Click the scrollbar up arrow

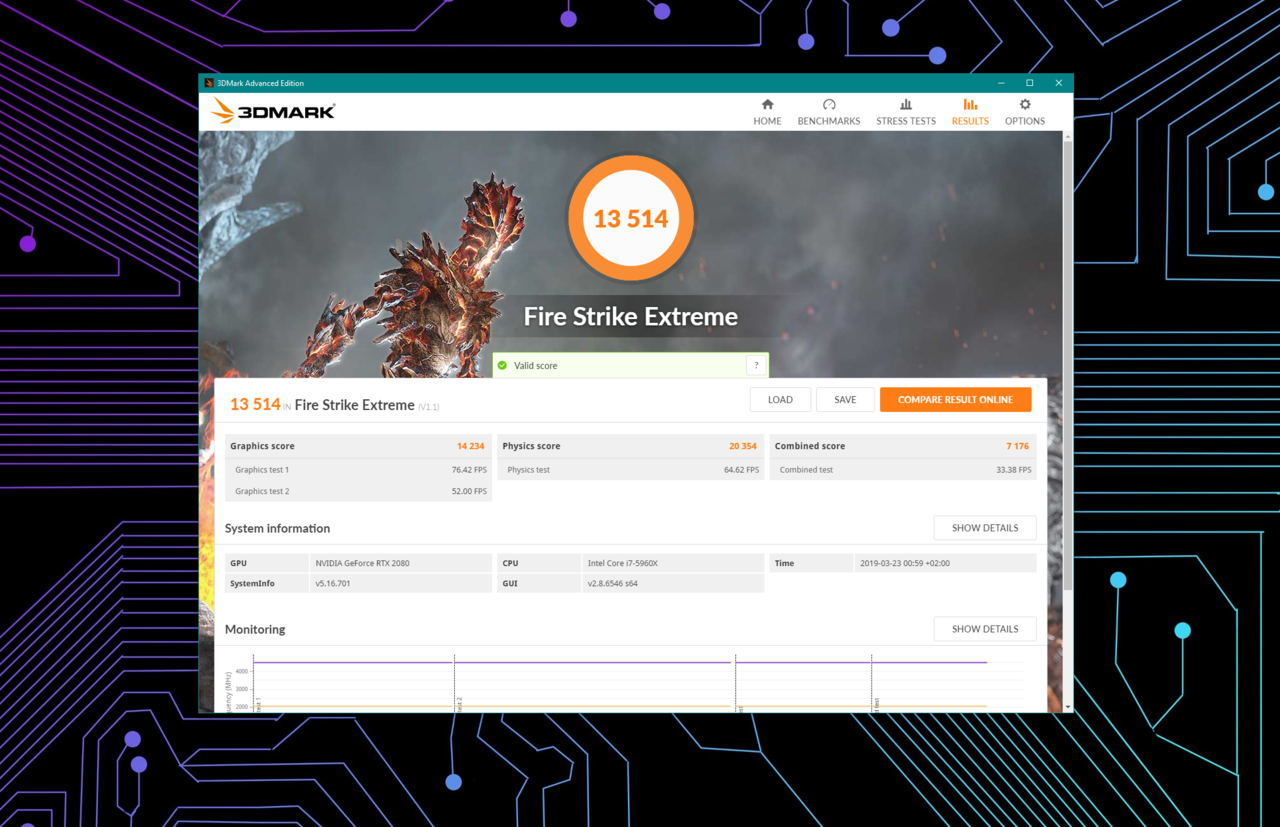point(1068,136)
